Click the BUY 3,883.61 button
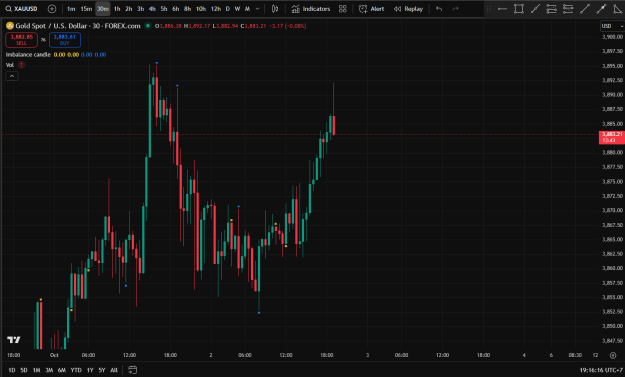The height and width of the screenshot is (377, 625). 65,40
